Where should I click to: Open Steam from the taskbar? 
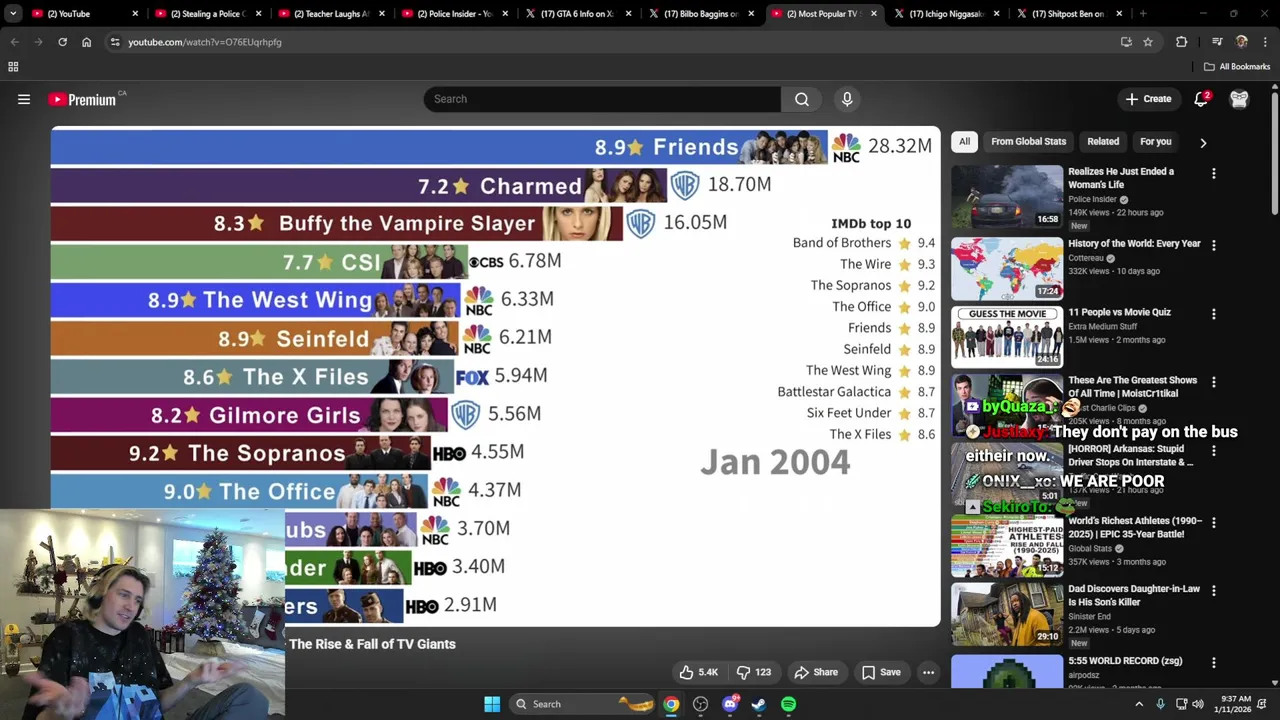tap(759, 704)
